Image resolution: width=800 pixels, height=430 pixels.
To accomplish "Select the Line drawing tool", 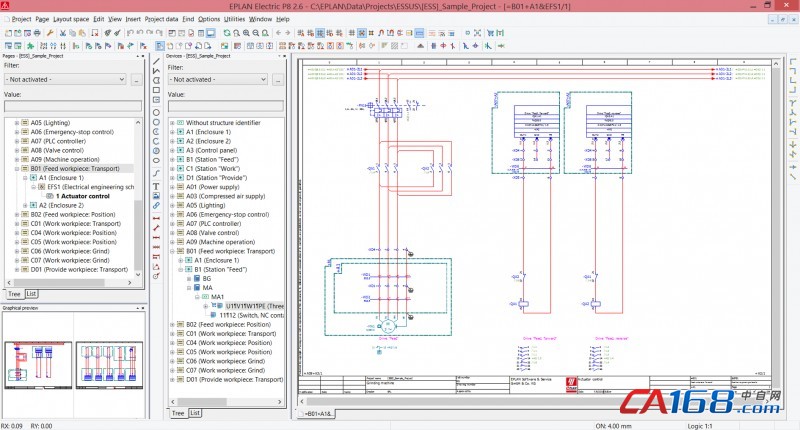I will tap(156, 61).
